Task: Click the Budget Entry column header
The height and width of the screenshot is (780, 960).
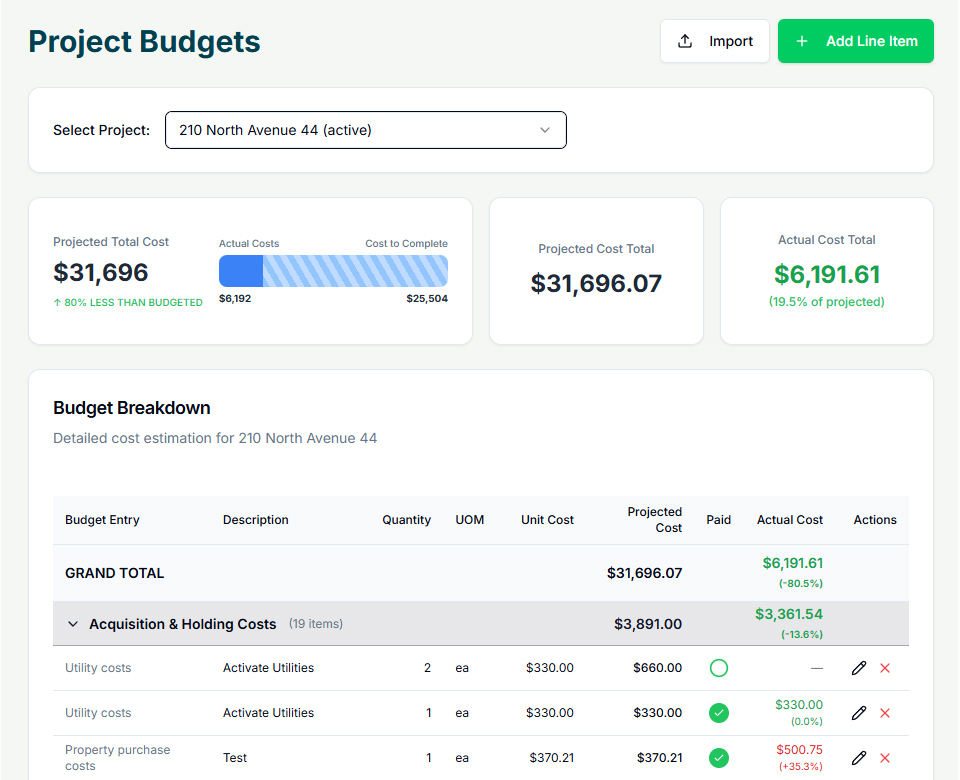Action: point(102,520)
